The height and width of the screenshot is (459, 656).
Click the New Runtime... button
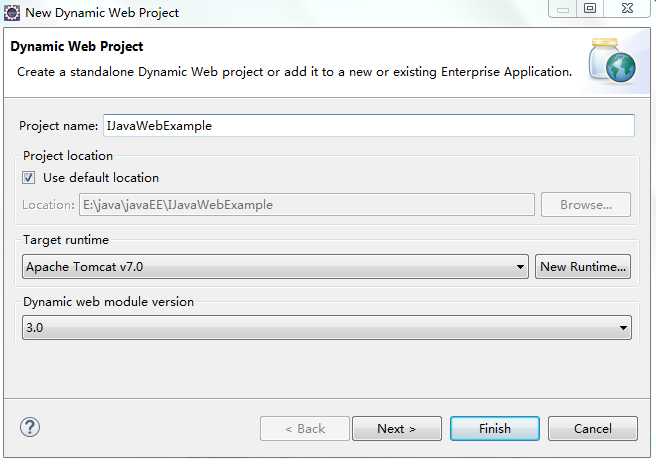[583, 267]
